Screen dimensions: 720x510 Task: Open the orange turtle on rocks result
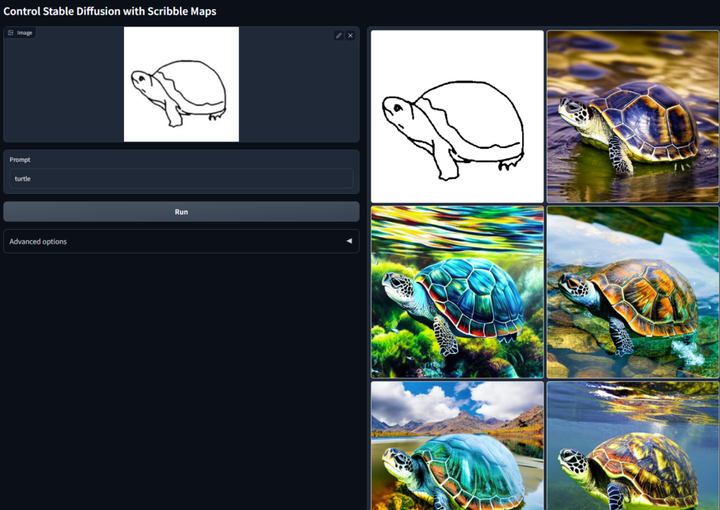click(633, 292)
